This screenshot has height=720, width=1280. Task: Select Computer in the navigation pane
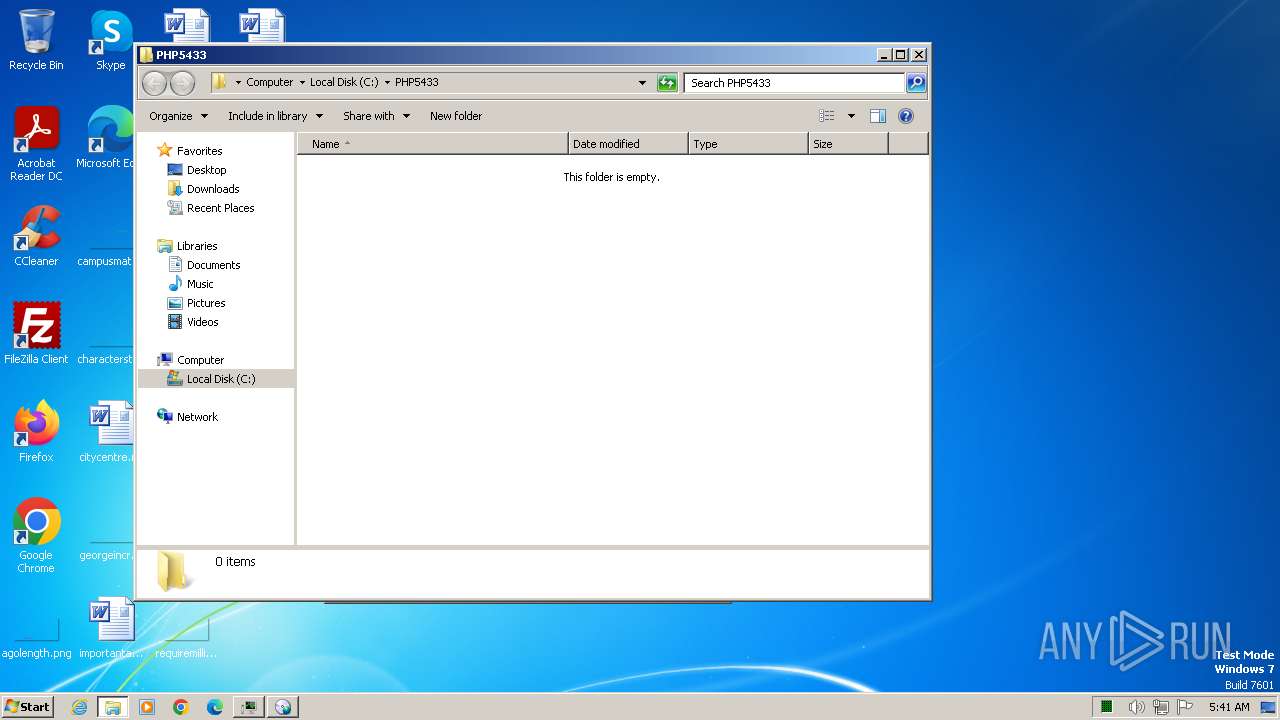pos(200,360)
